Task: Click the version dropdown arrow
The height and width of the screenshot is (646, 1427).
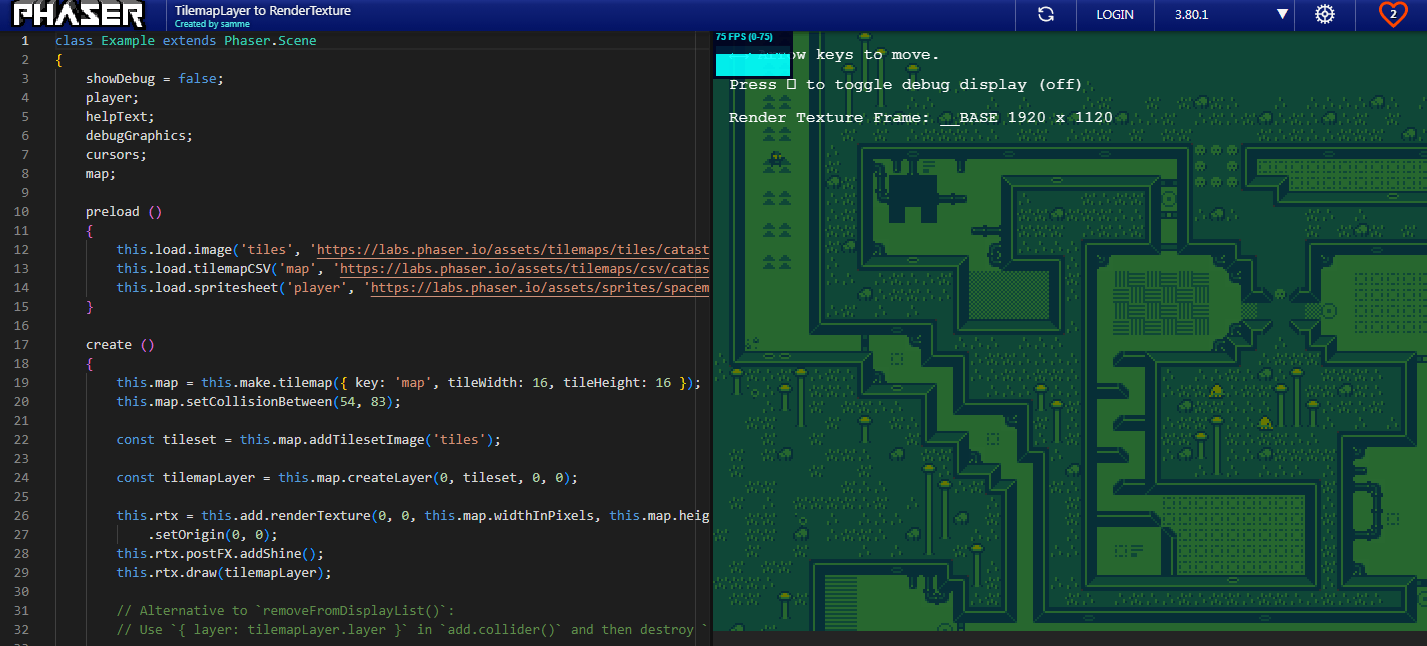Action: click(1283, 15)
